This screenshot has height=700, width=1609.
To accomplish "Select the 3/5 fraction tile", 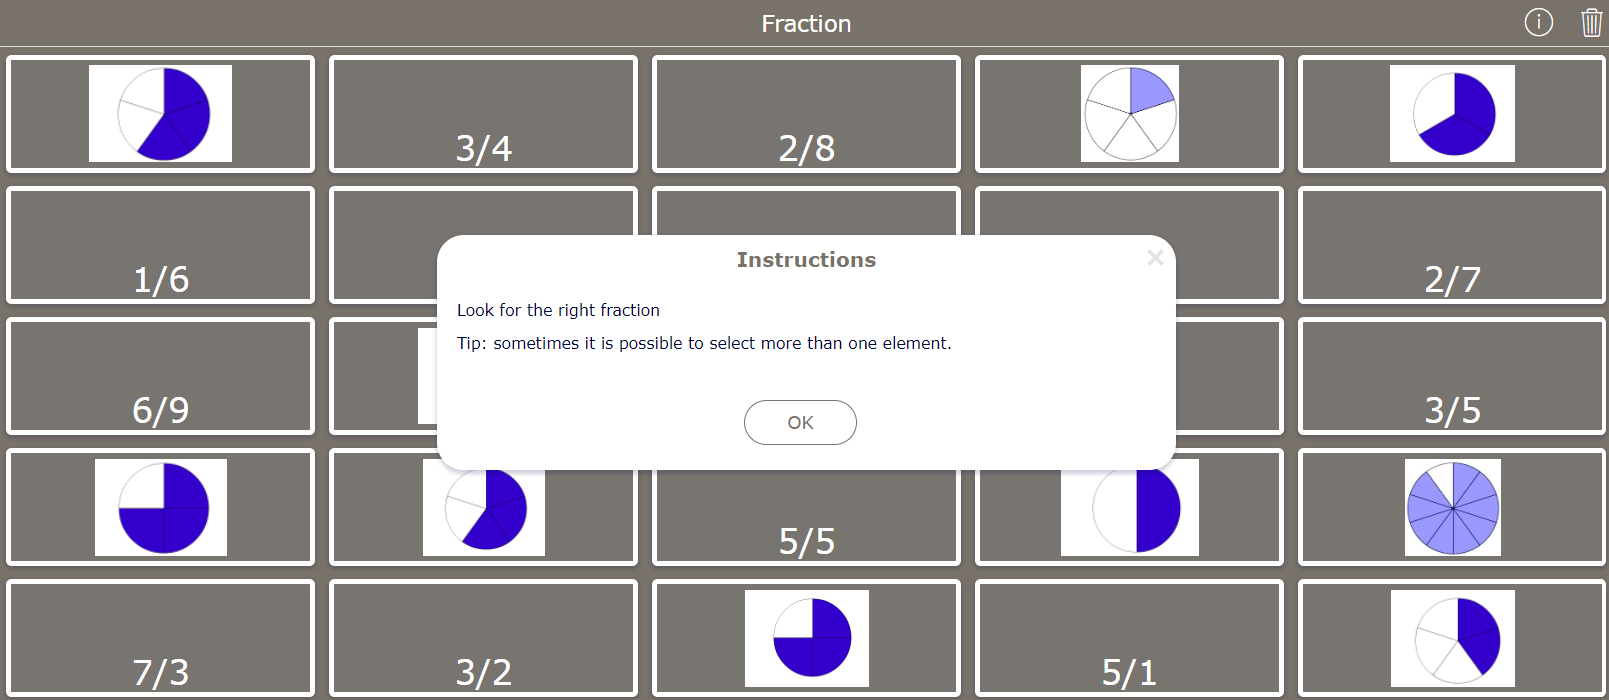I will point(1452,376).
